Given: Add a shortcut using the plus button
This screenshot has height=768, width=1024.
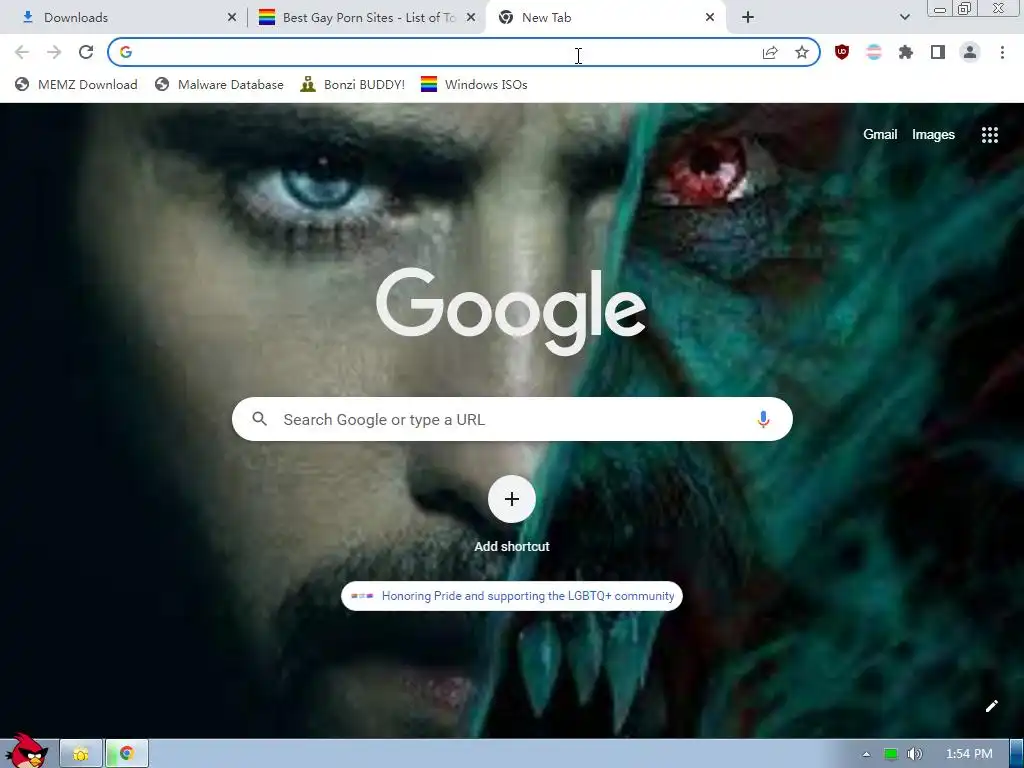Looking at the screenshot, I should coord(512,499).
